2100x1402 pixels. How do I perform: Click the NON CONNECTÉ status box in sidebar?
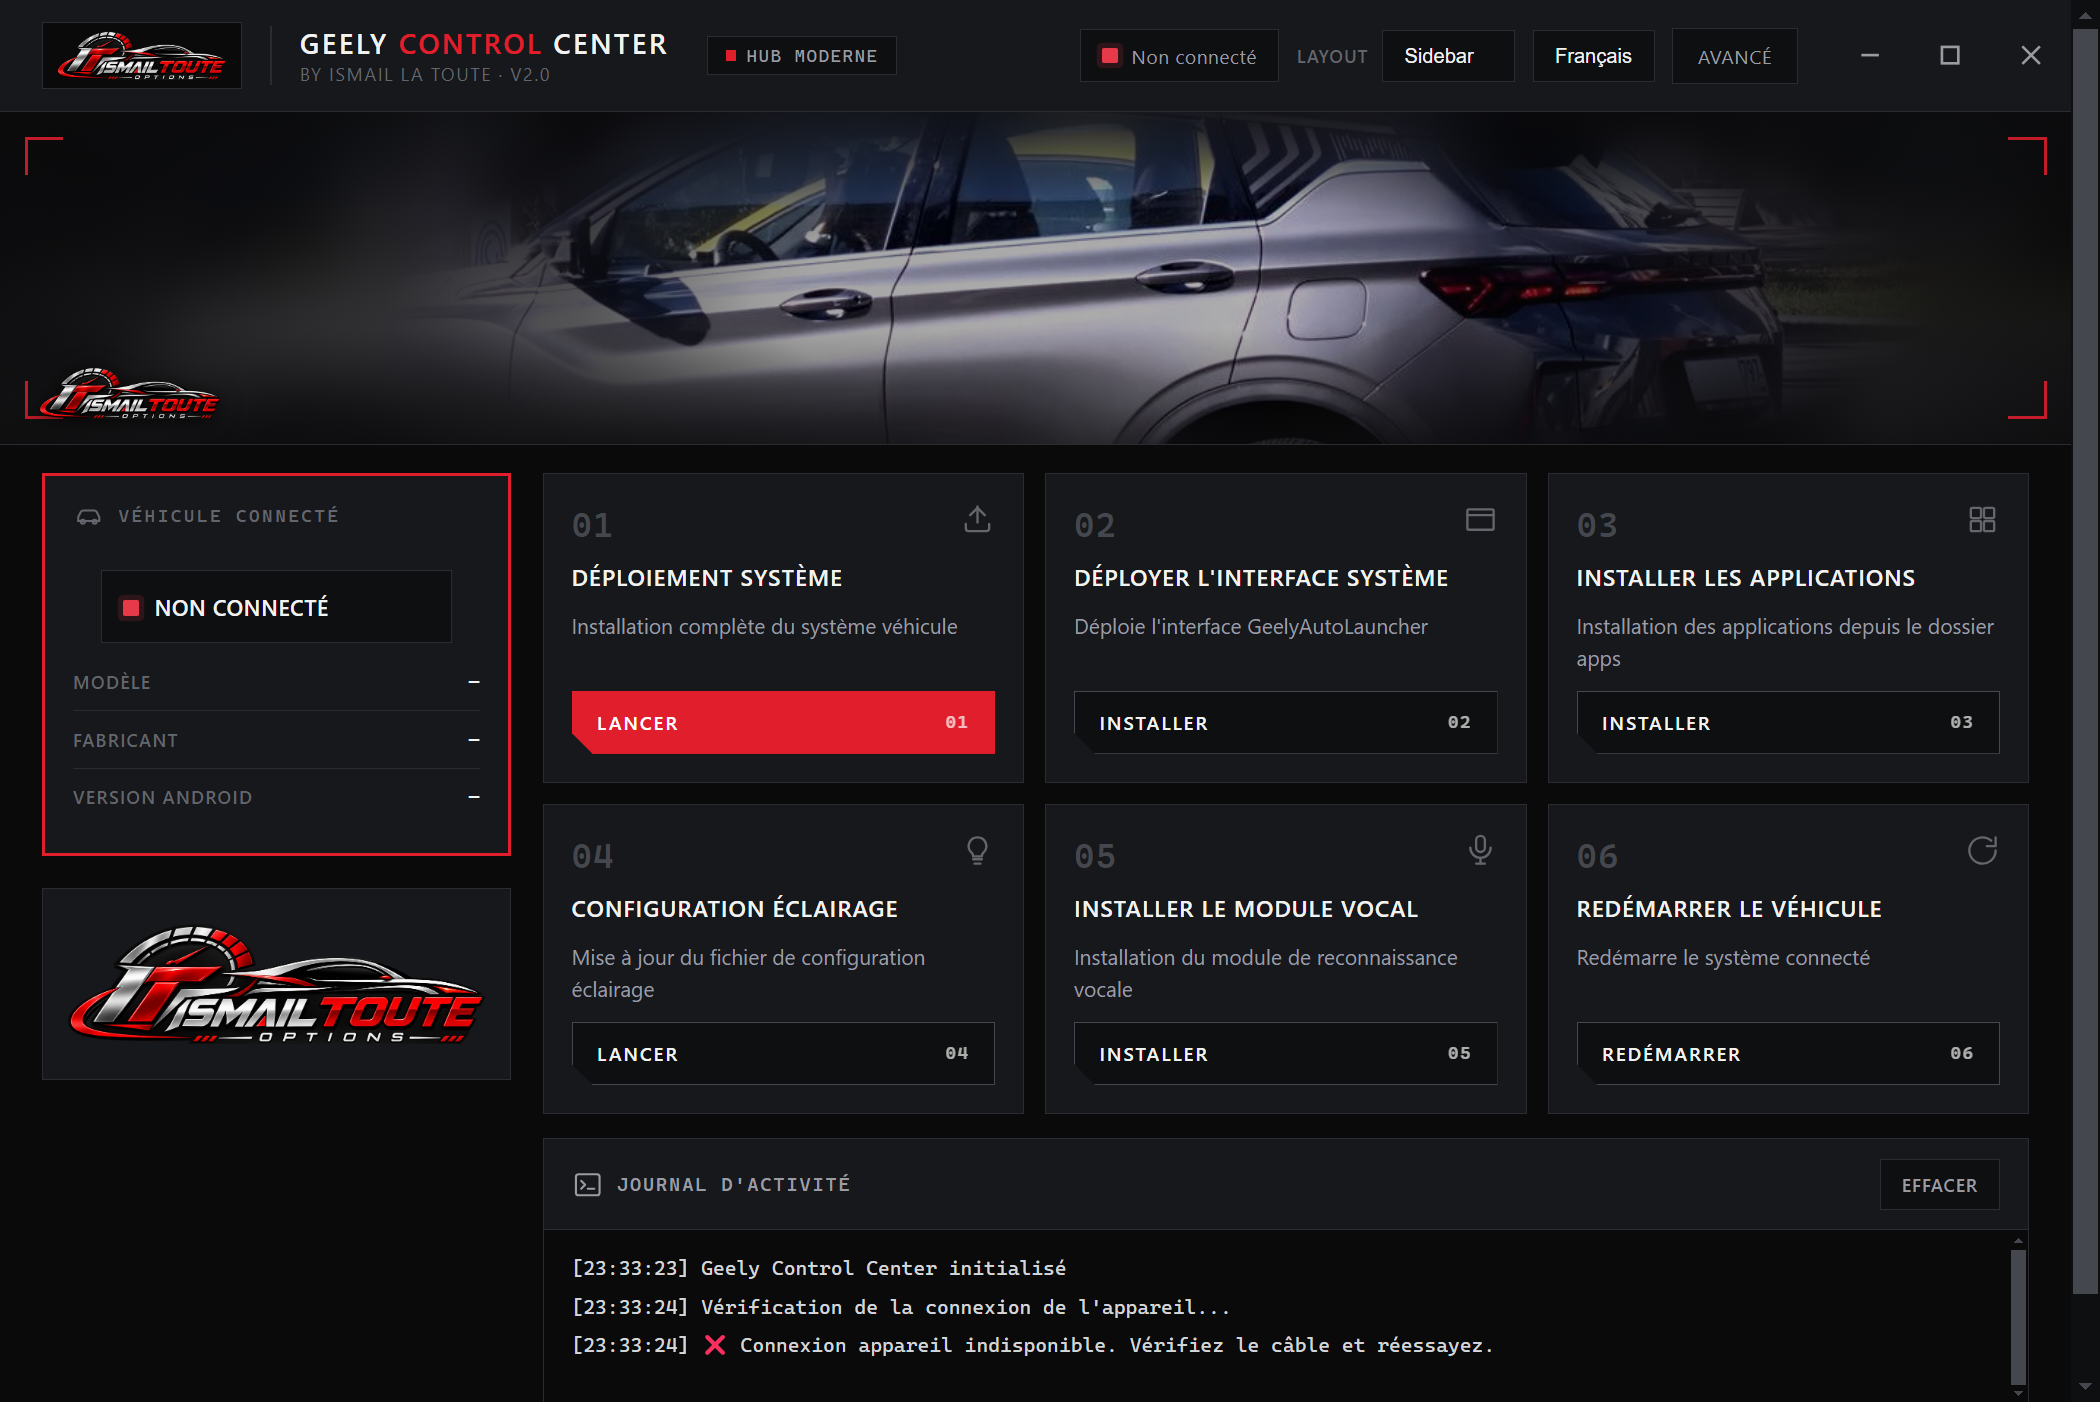(276, 607)
